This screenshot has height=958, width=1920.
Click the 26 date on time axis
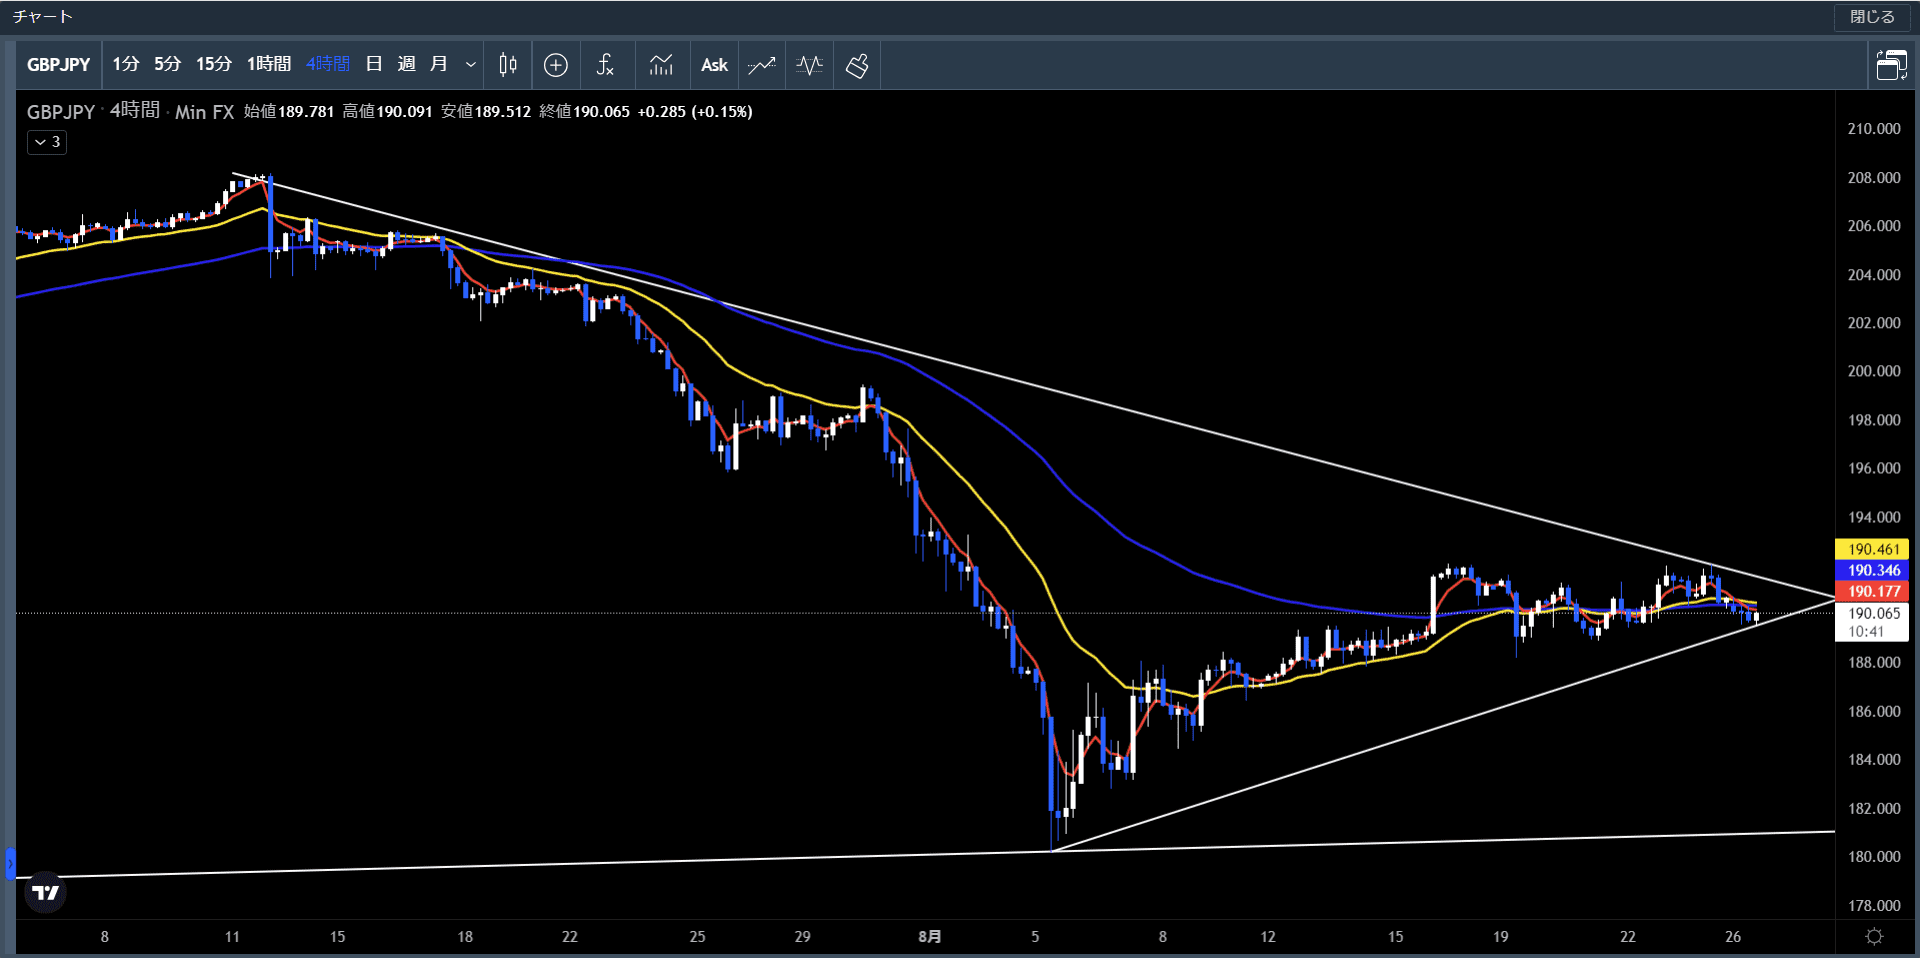(x=1733, y=937)
